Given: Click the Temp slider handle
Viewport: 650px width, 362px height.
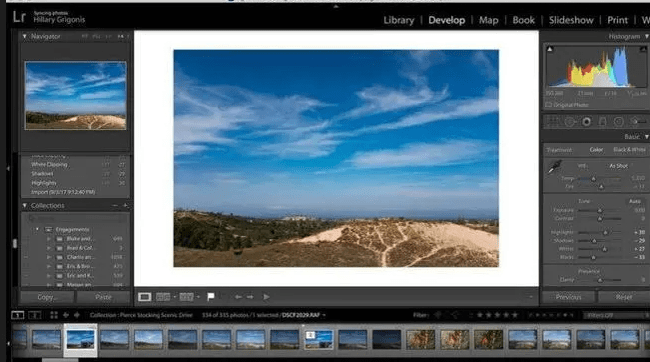Looking at the screenshot, I should click(593, 179).
